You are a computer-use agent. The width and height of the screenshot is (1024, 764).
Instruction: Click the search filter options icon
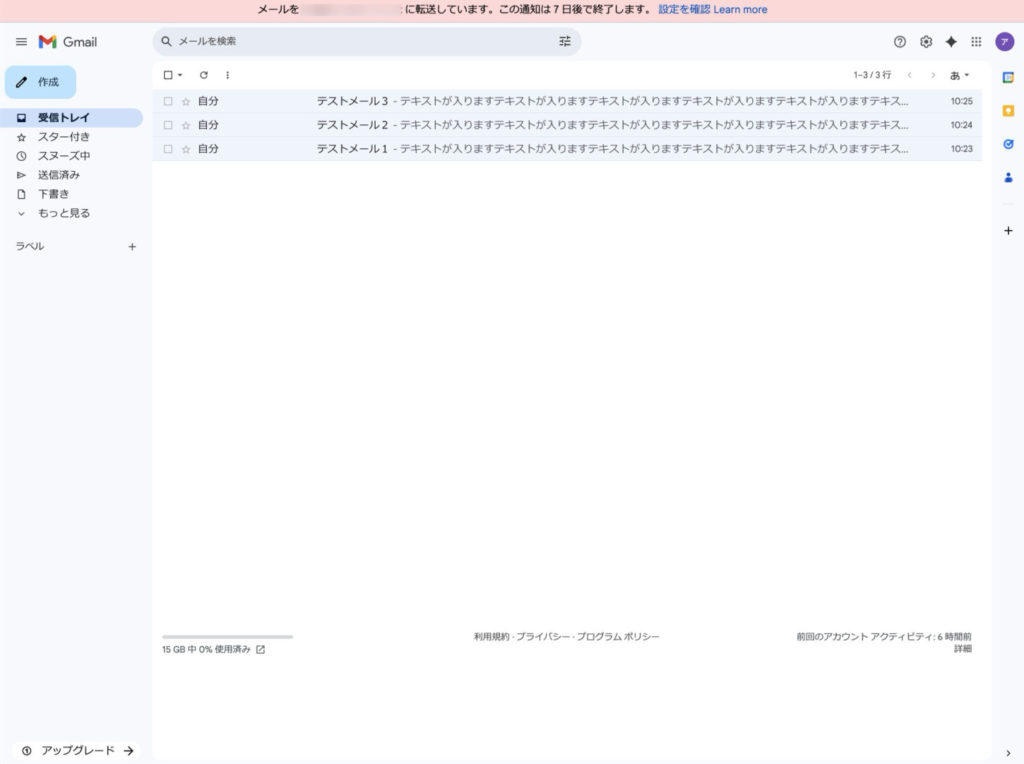(565, 42)
